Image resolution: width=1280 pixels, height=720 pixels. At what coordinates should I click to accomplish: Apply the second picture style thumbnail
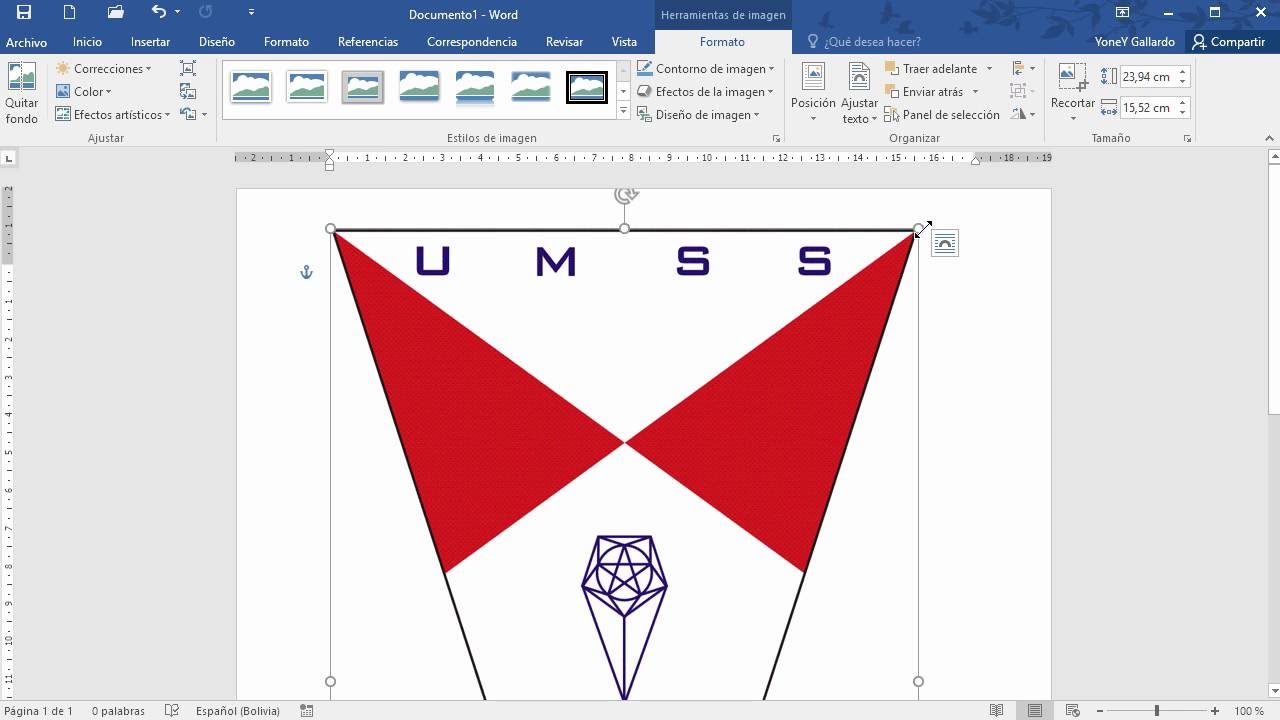point(306,87)
